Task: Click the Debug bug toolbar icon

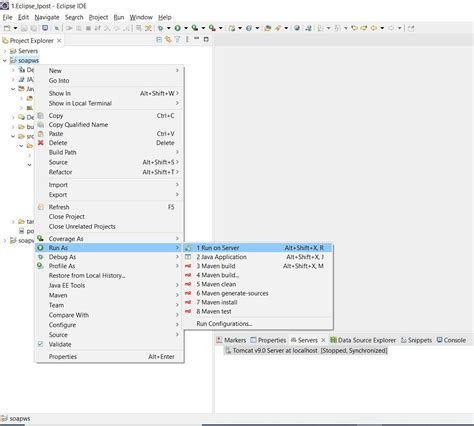Action: [161, 28]
